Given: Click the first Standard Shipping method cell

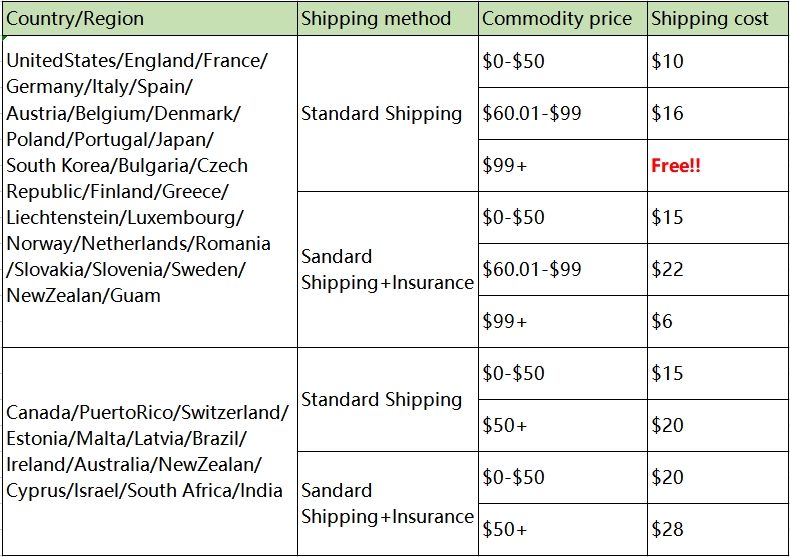Looking at the screenshot, I should pos(381,113).
